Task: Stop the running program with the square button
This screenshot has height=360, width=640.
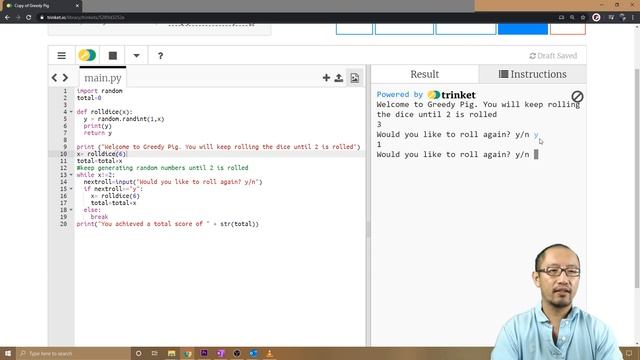Action: click(113, 56)
